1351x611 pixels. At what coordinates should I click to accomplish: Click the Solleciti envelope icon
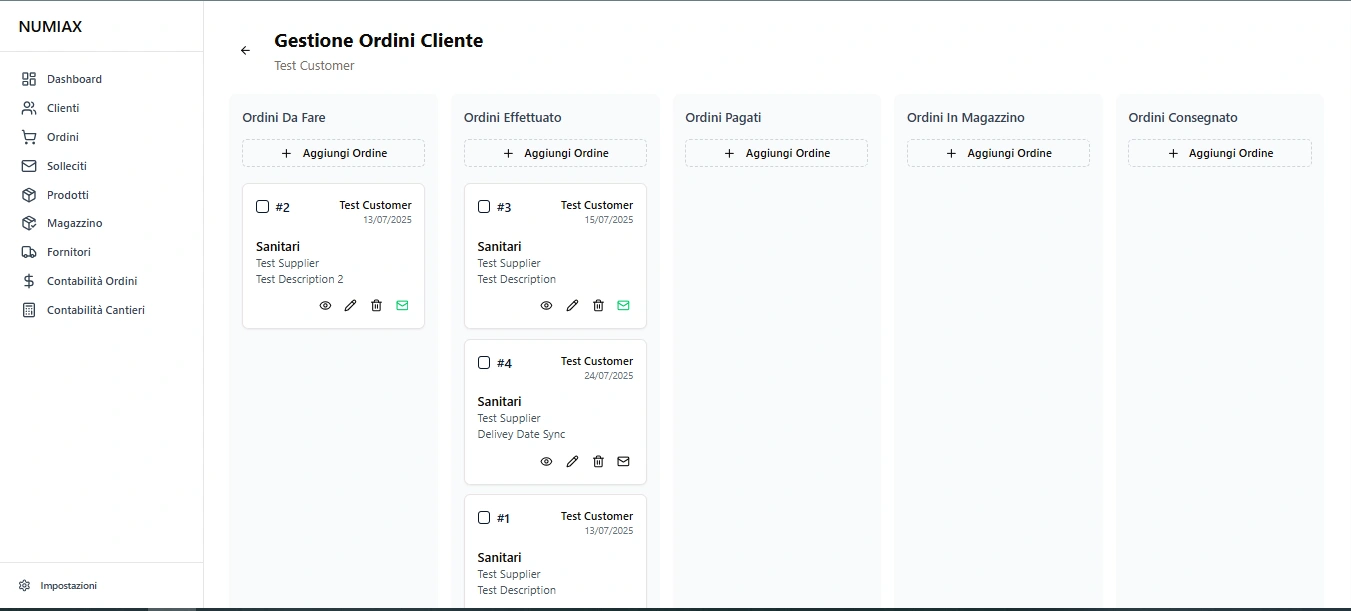point(27,166)
